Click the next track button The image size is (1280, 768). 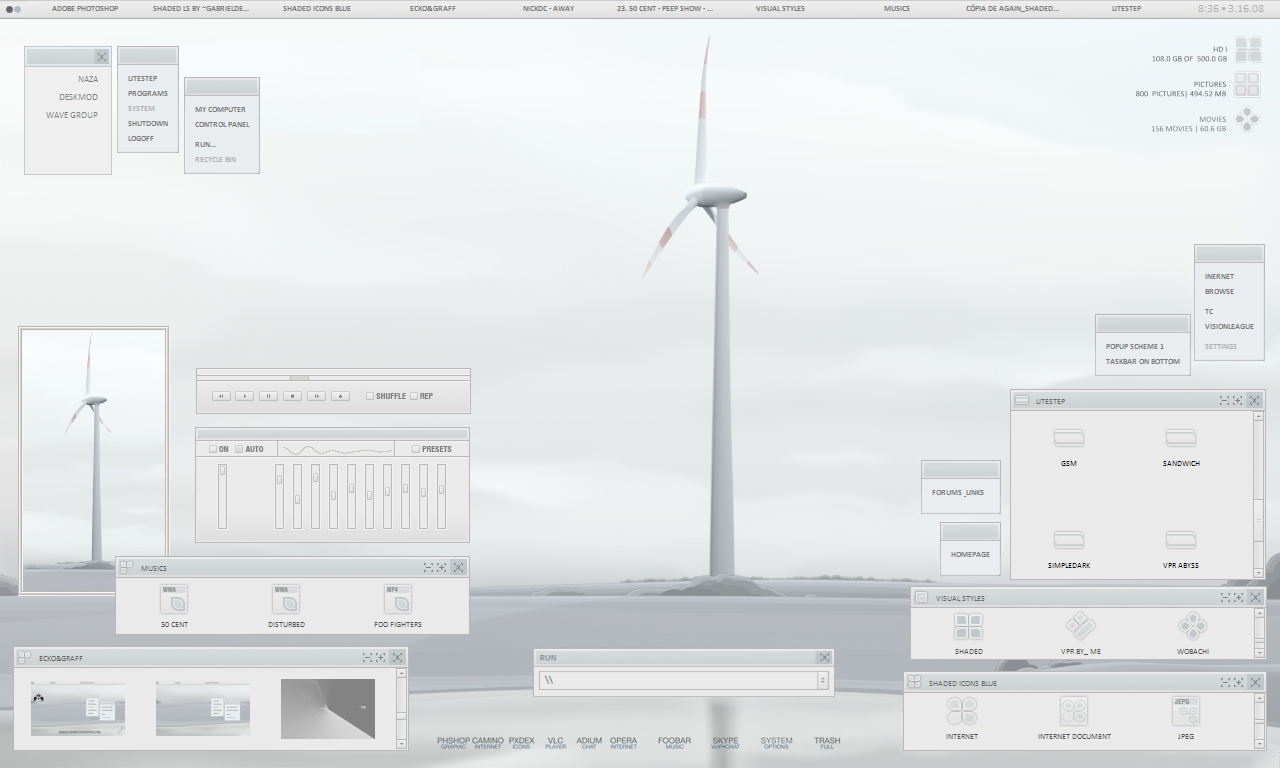(x=316, y=396)
